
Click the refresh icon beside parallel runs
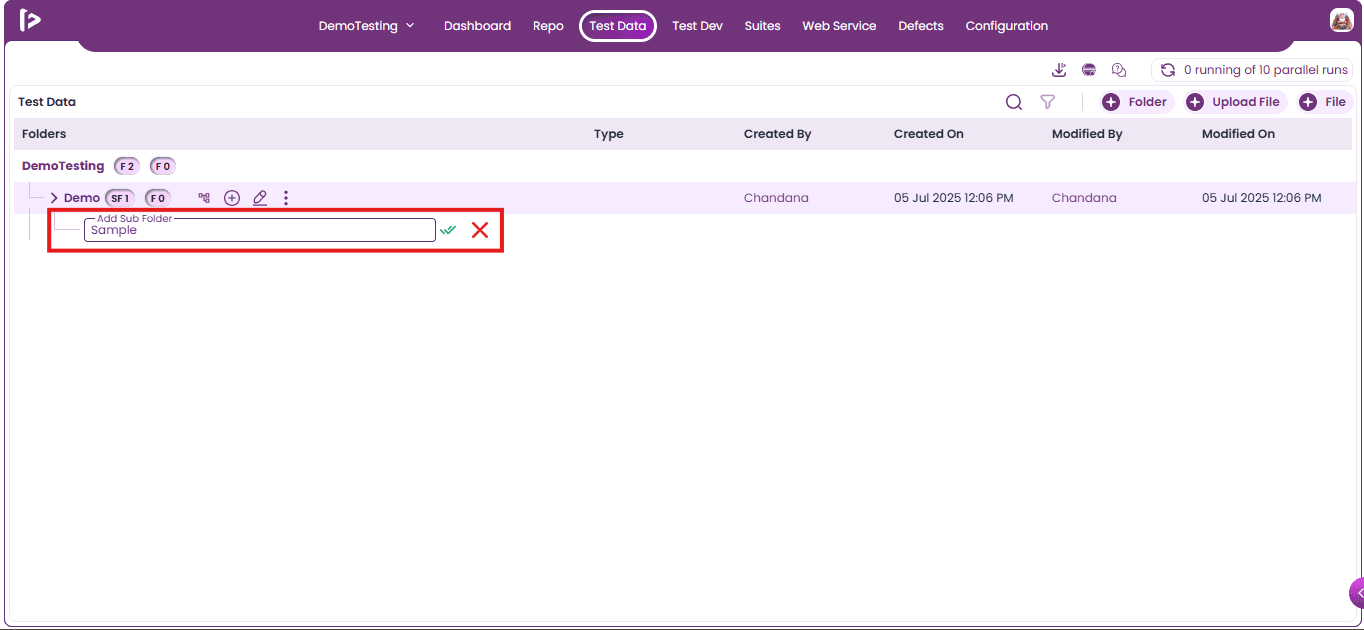coord(1167,70)
